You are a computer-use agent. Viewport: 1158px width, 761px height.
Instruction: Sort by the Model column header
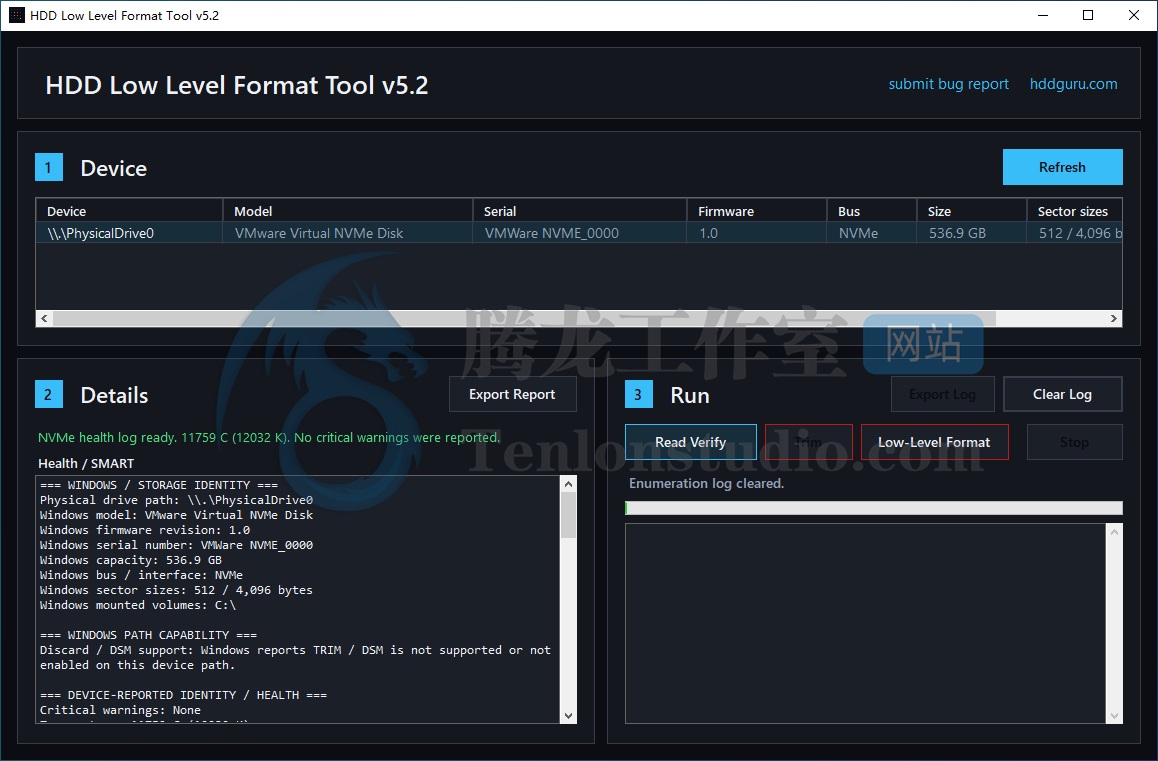(346, 211)
